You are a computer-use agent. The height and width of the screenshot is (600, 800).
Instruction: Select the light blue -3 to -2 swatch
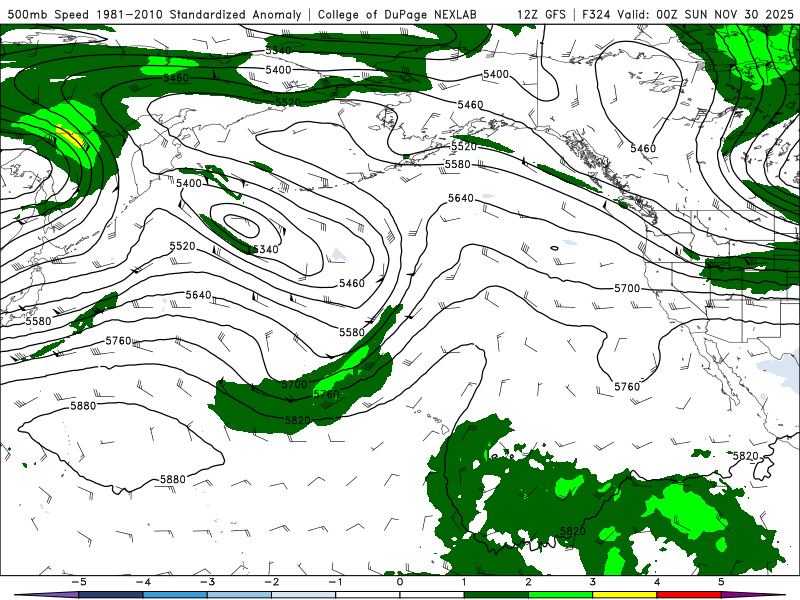(239, 595)
